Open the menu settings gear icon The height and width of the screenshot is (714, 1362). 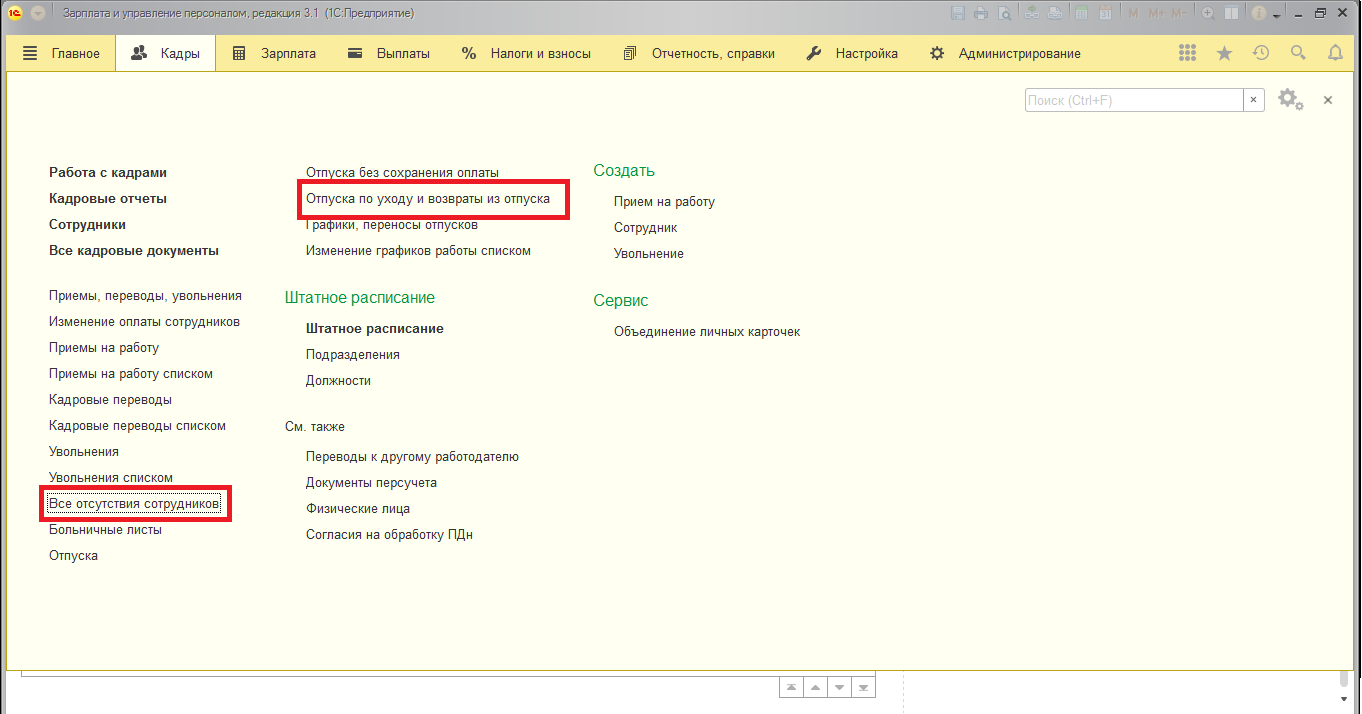1290,100
